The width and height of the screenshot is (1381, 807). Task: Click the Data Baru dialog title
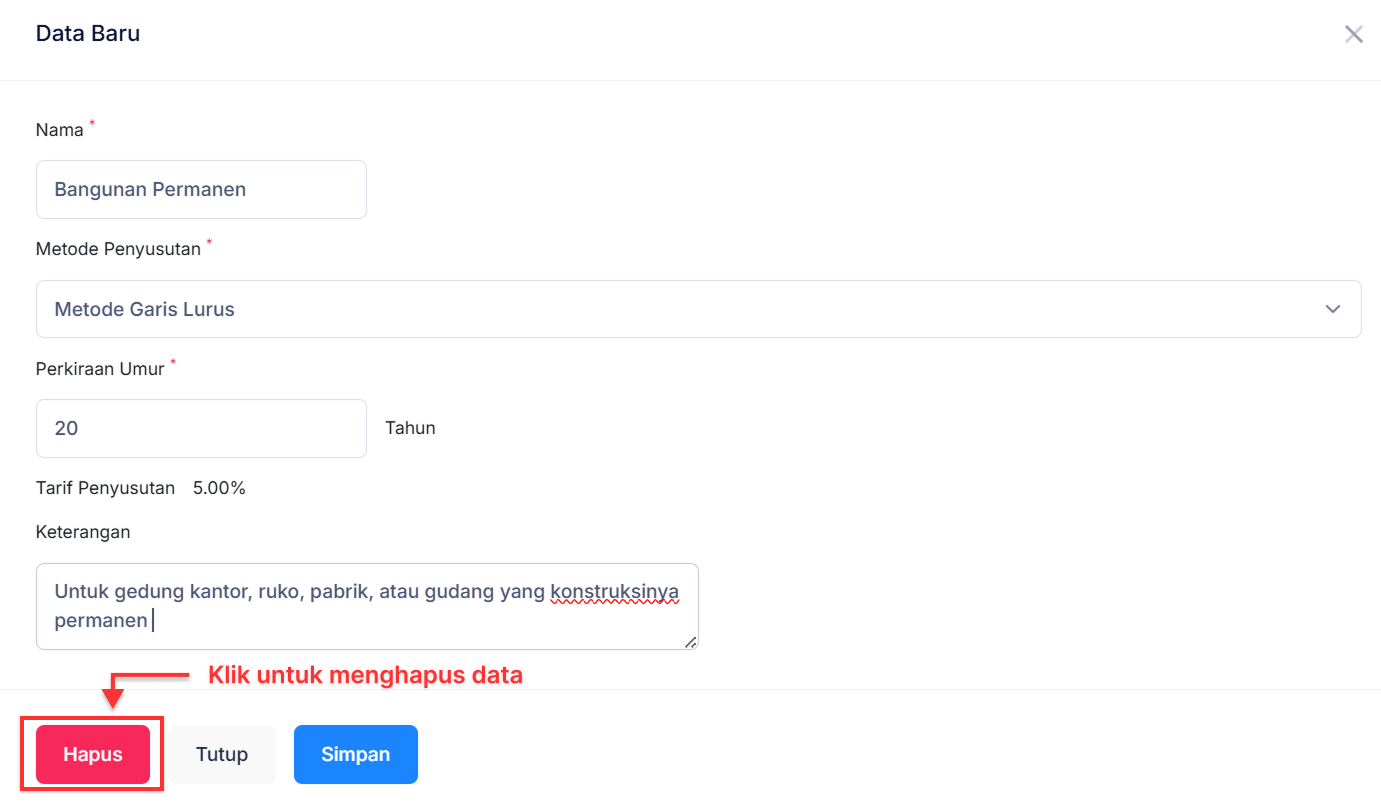click(88, 34)
